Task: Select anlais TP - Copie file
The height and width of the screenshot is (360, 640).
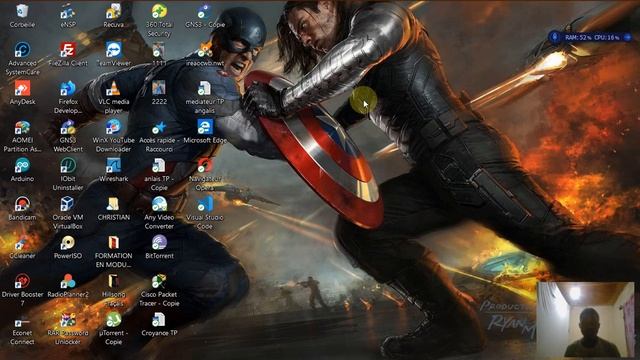Action: [x=159, y=165]
